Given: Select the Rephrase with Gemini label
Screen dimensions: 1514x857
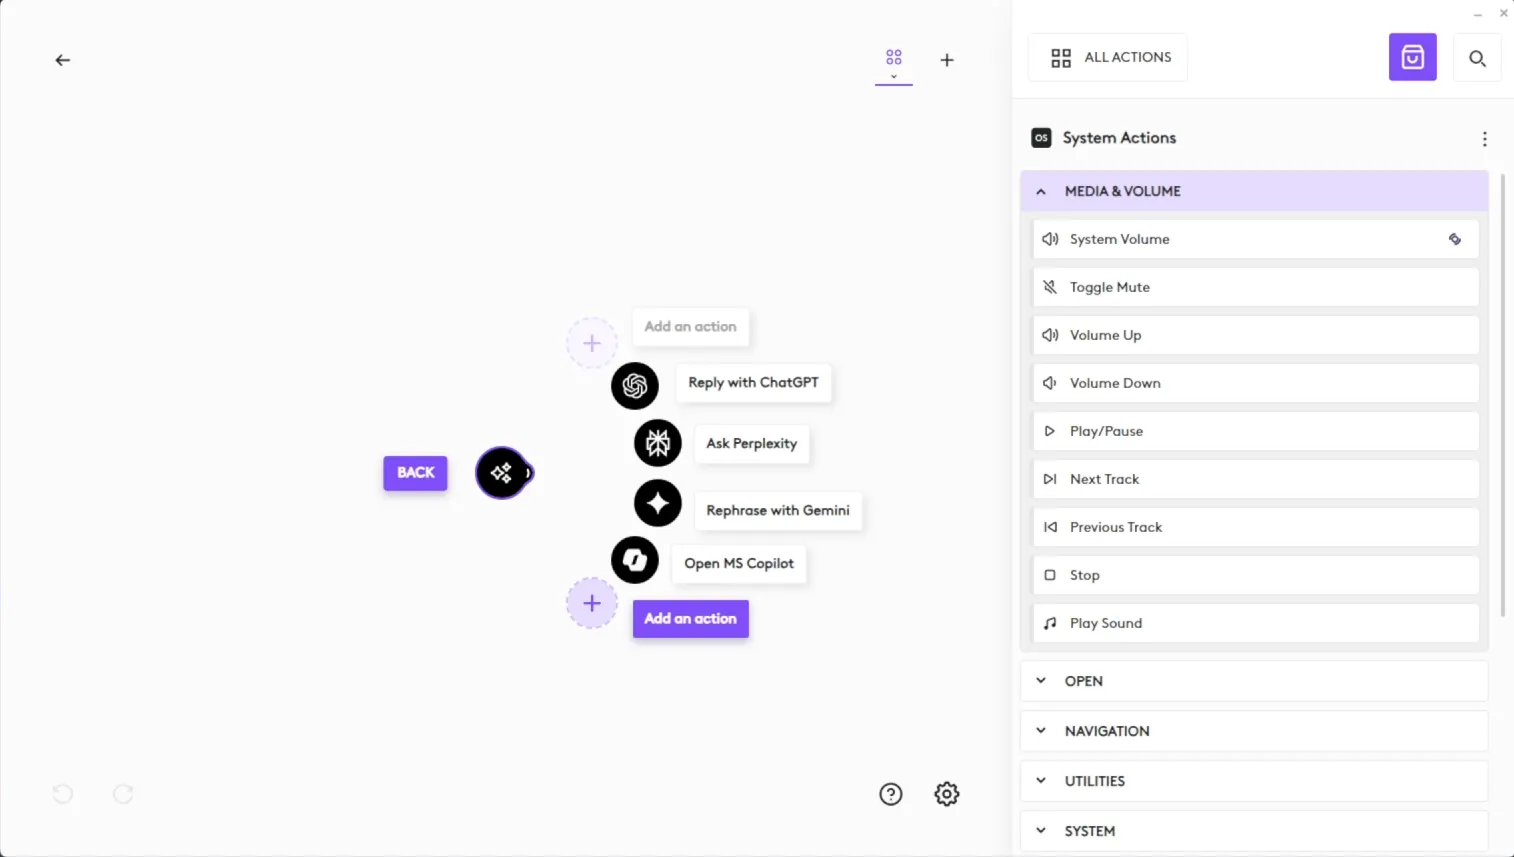Looking at the screenshot, I should click(778, 510).
